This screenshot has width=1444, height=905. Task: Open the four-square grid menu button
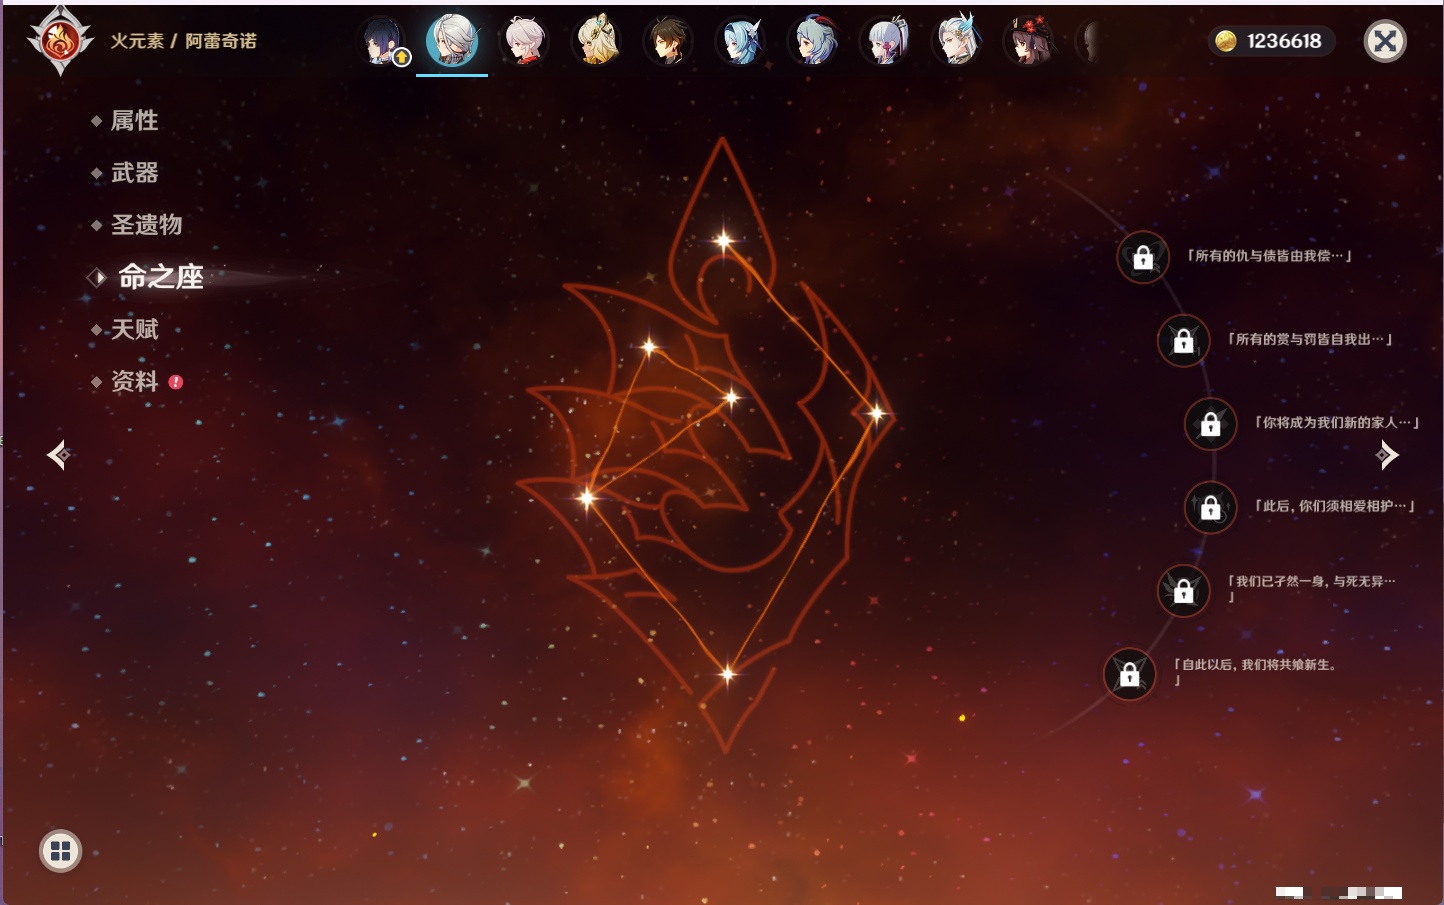(x=60, y=851)
